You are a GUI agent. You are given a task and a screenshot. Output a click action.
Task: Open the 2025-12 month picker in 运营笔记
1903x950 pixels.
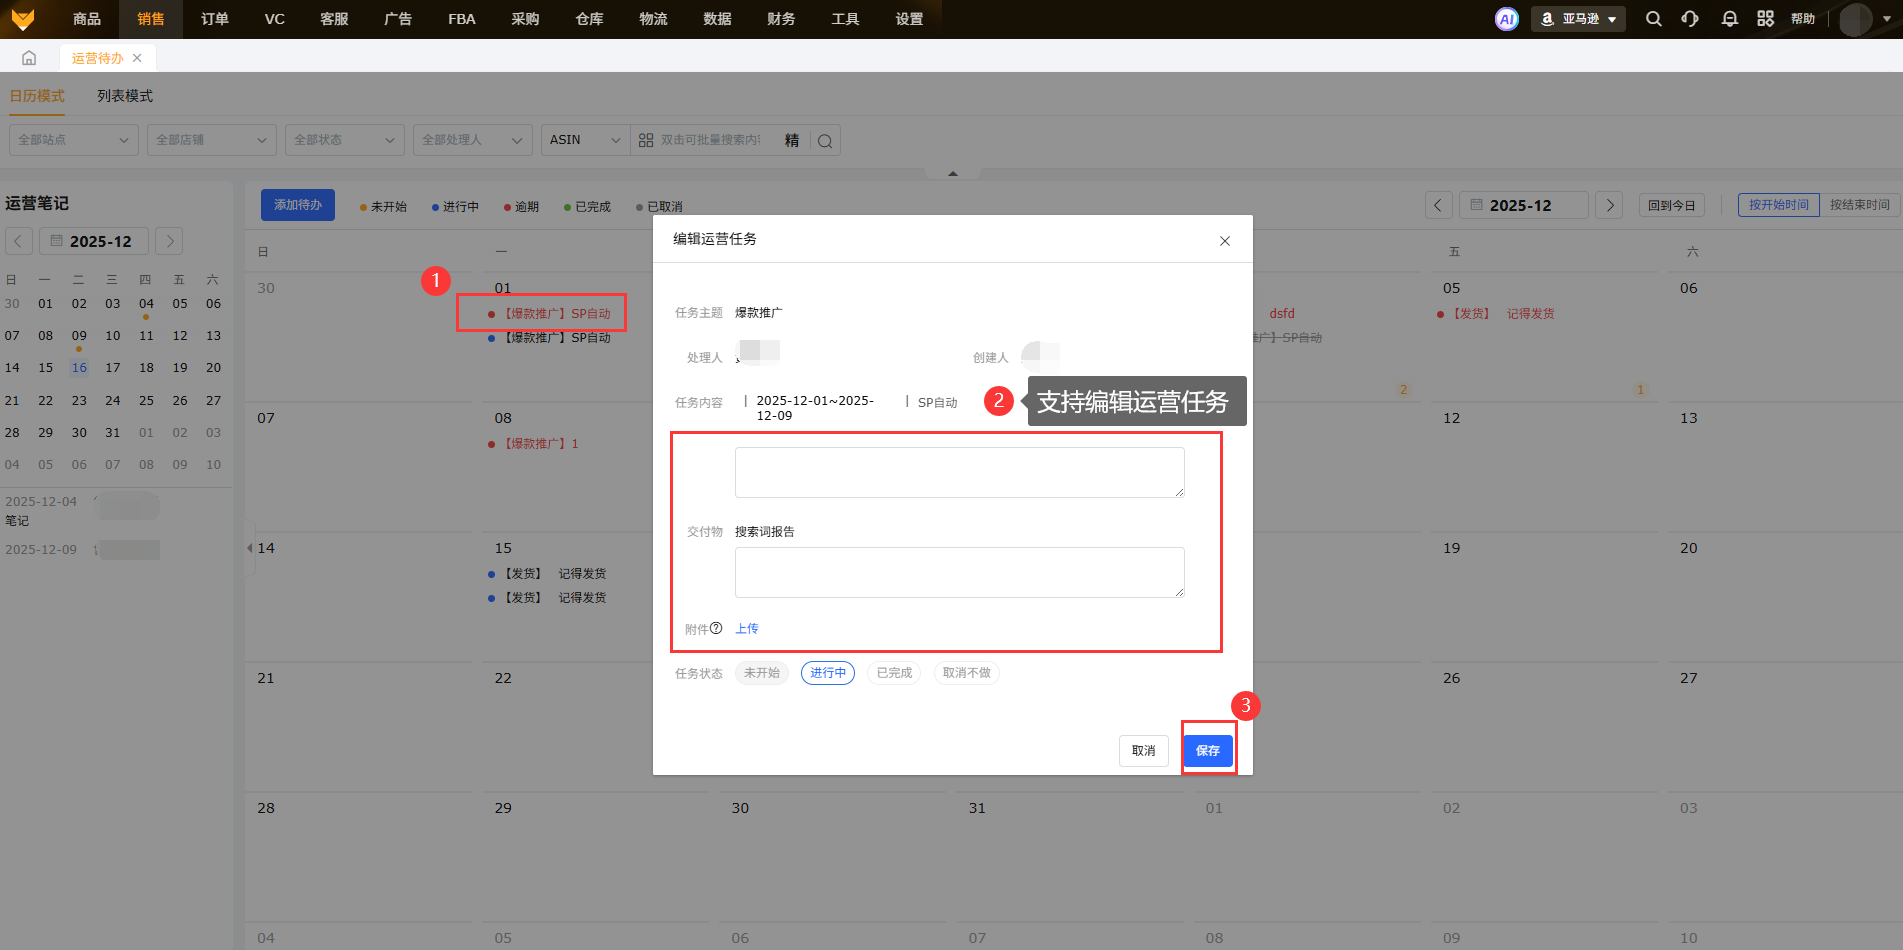pyautogui.click(x=94, y=241)
